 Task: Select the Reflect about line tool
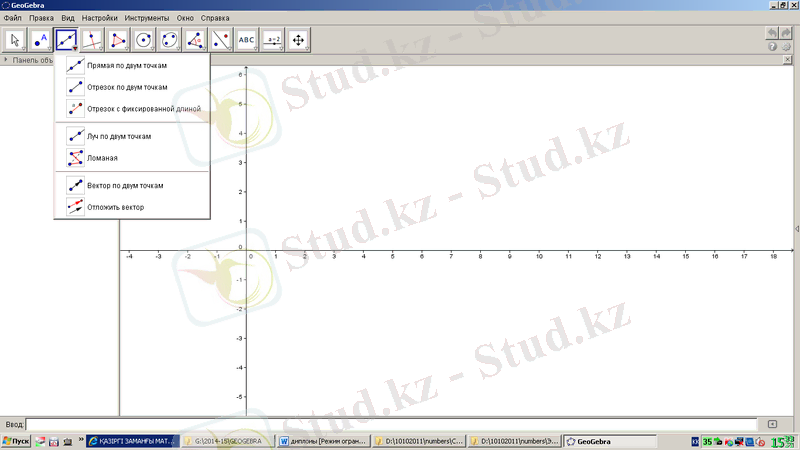point(221,40)
